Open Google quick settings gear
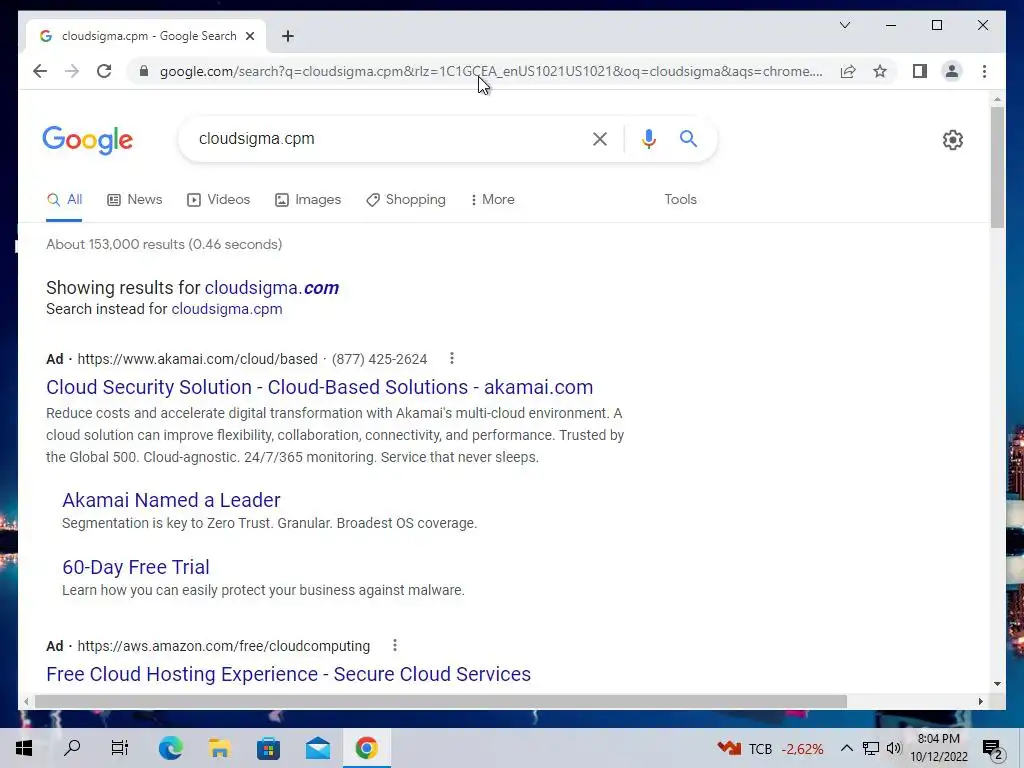 point(953,140)
